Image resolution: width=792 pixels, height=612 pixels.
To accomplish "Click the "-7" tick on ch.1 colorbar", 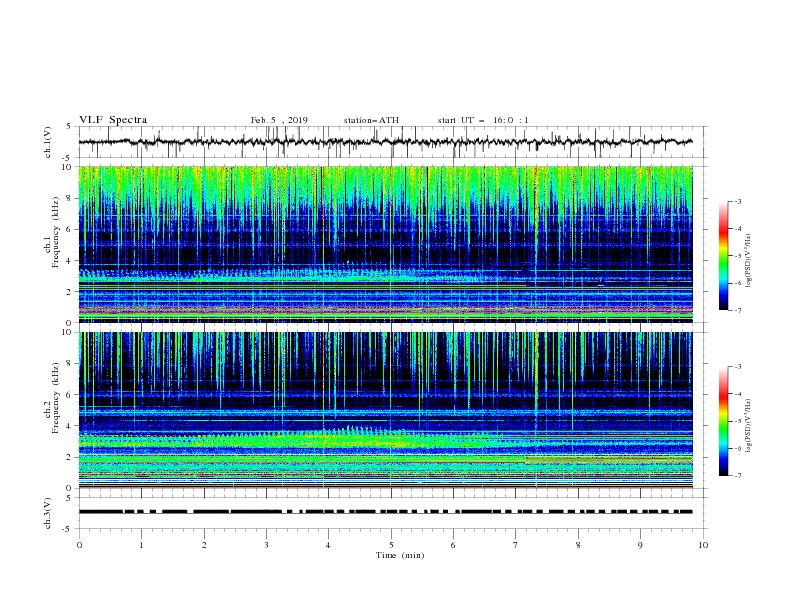I will pyautogui.click(x=737, y=310).
